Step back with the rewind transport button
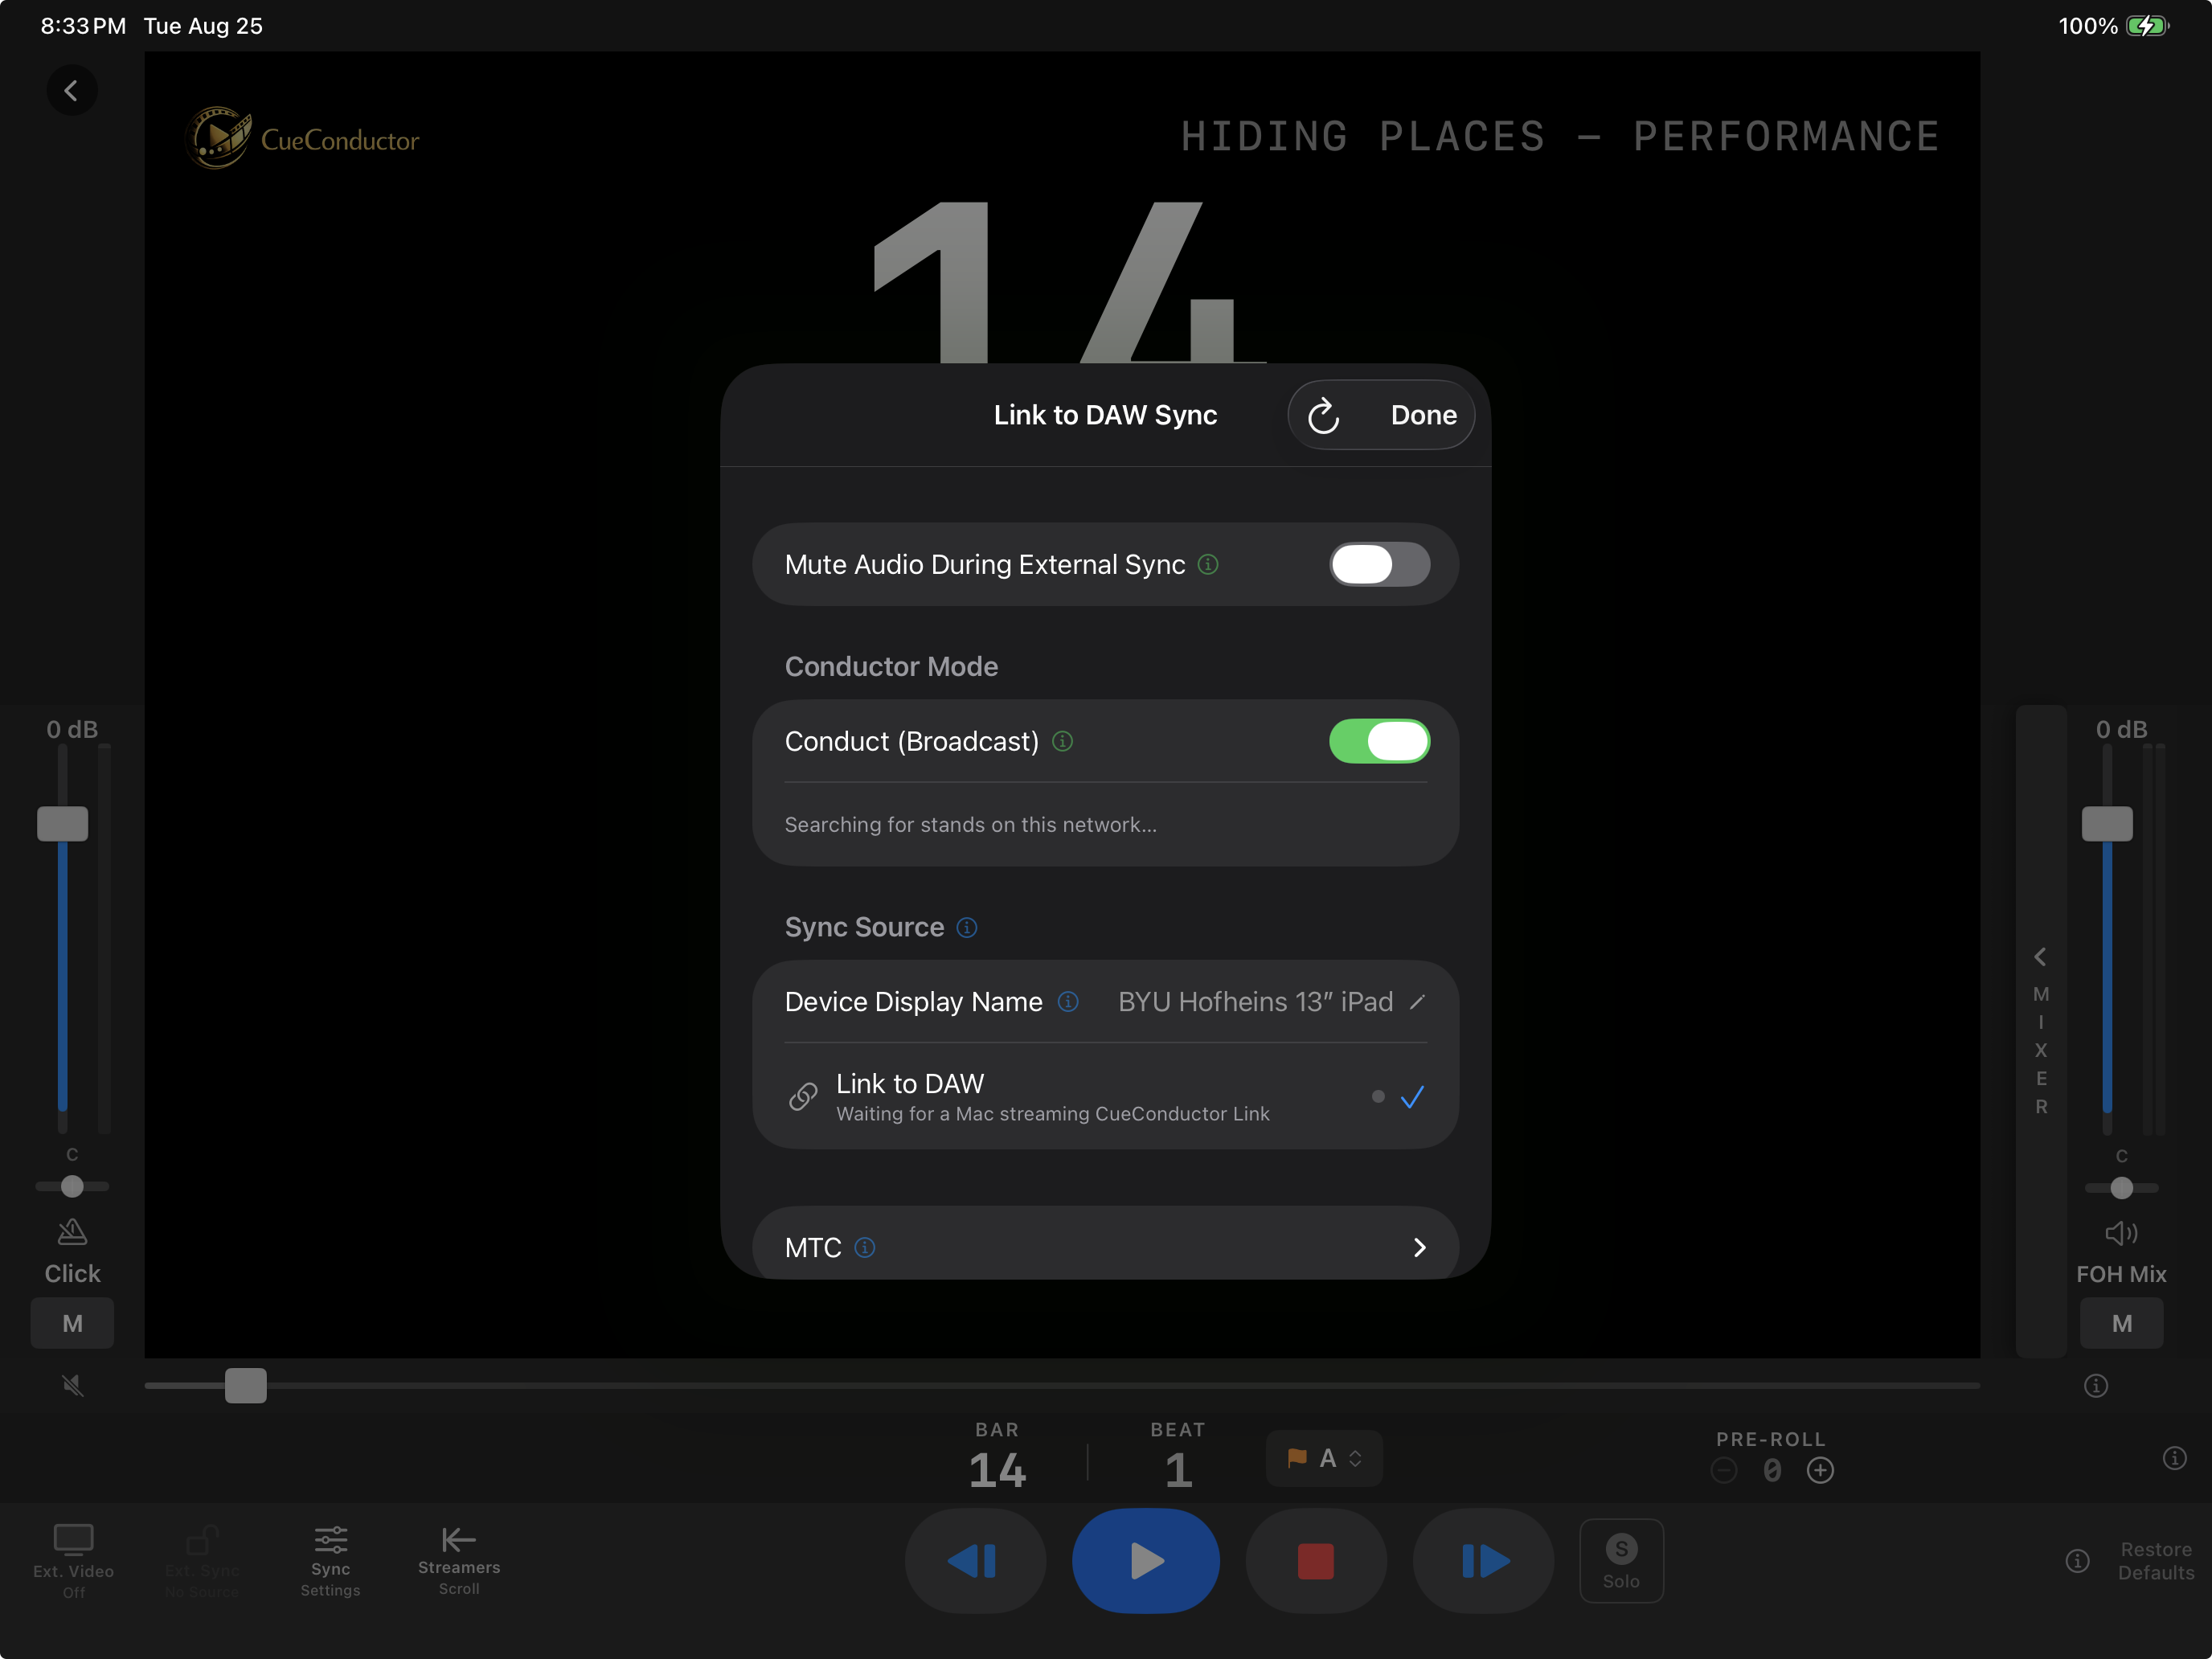The width and height of the screenshot is (2212, 1659). tap(975, 1560)
